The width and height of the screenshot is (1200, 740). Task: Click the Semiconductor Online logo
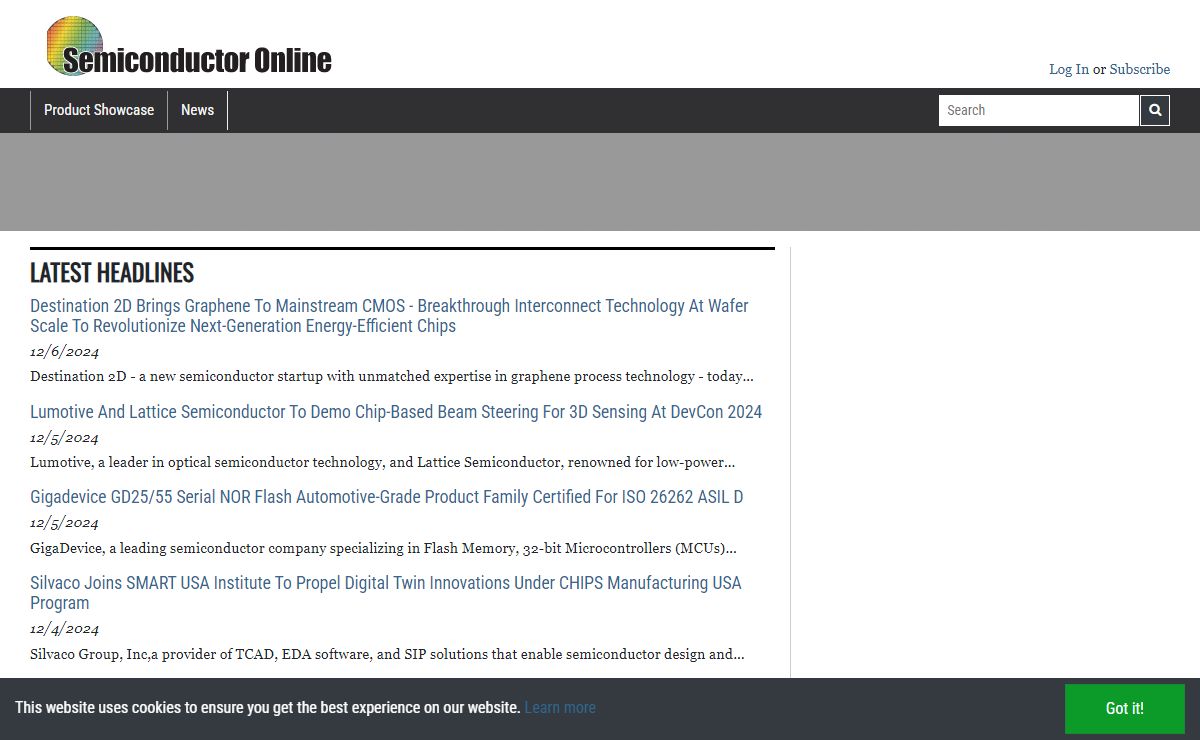point(189,46)
